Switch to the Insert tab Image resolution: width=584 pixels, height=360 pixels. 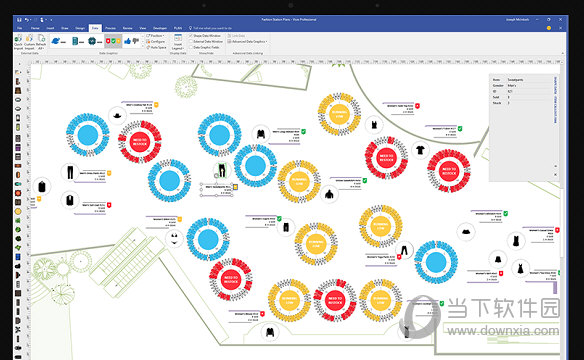(x=50, y=28)
